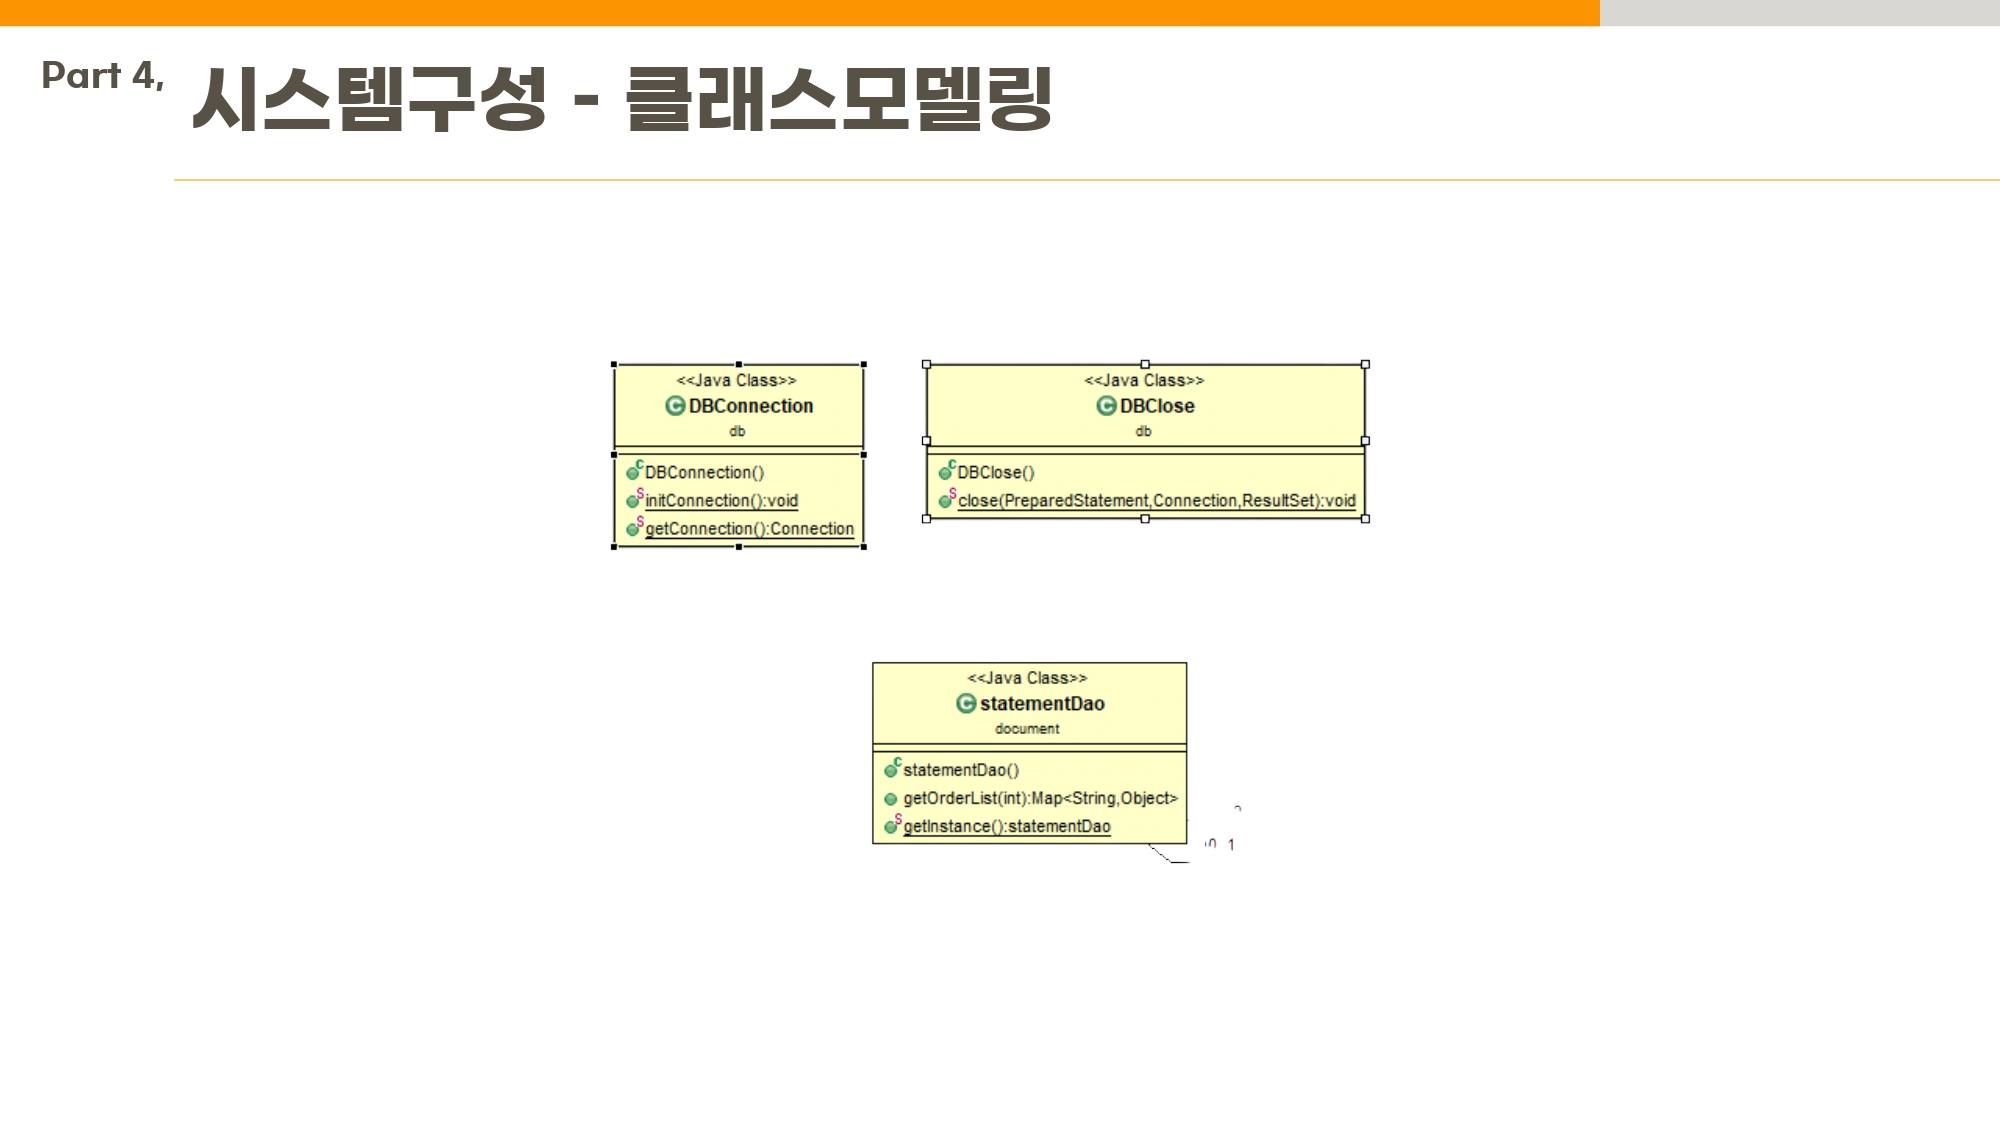The height and width of the screenshot is (1125, 2000).
Task: Click the static icon for the close method
Action: coord(946,500)
